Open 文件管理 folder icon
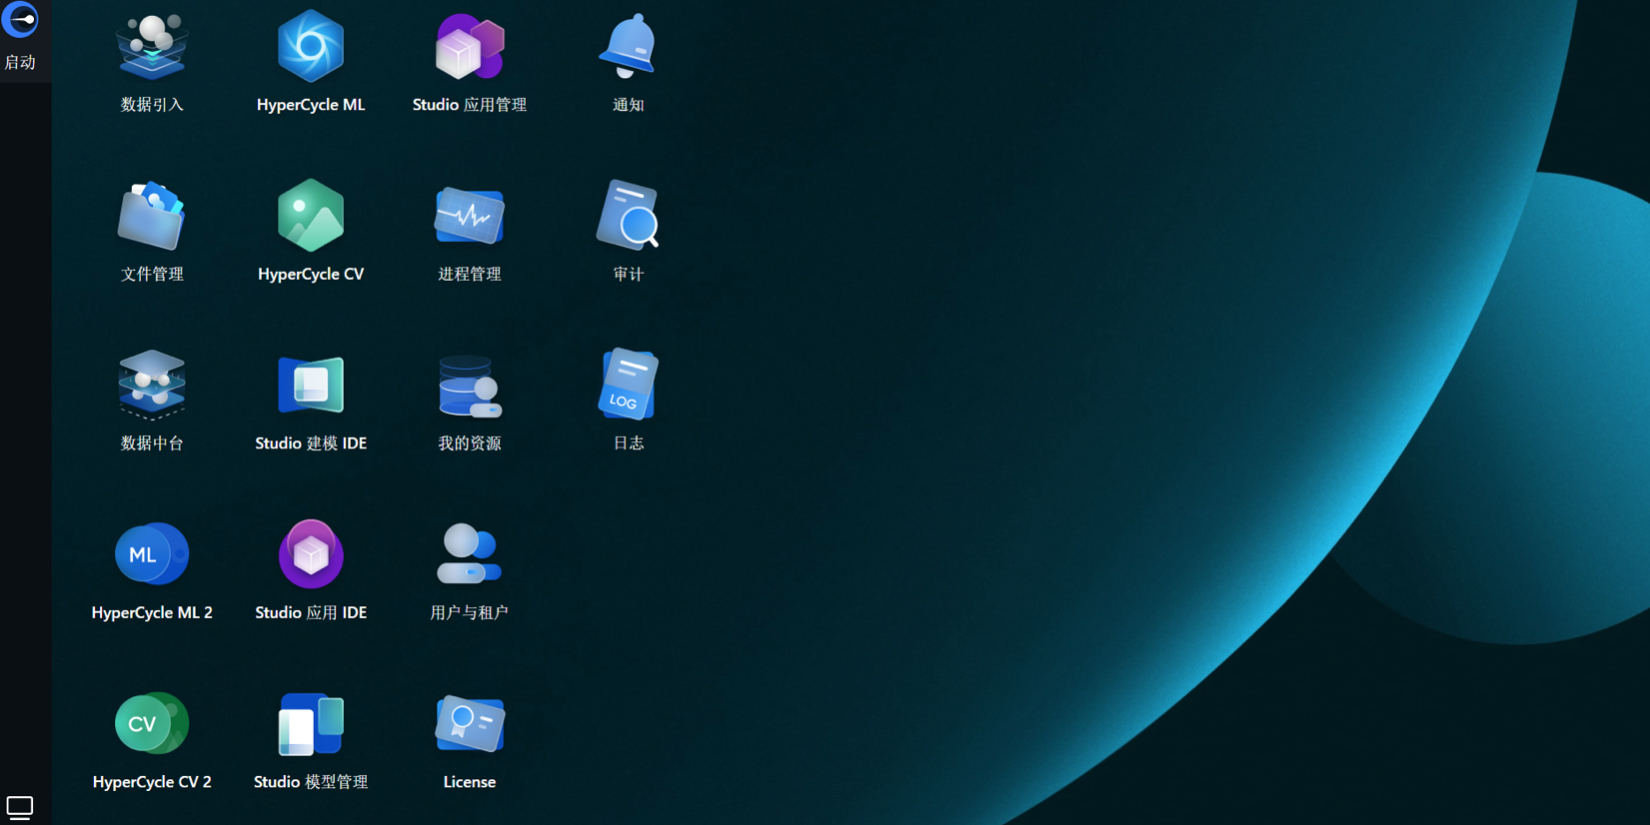The height and width of the screenshot is (825, 1650). (152, 217)
